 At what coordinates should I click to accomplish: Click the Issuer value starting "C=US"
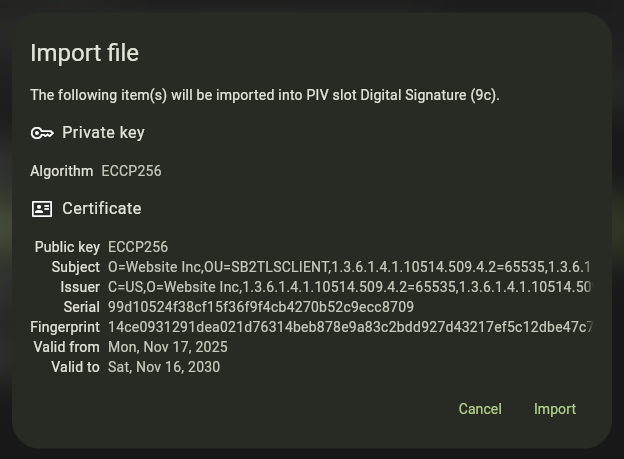click(348, 287)
